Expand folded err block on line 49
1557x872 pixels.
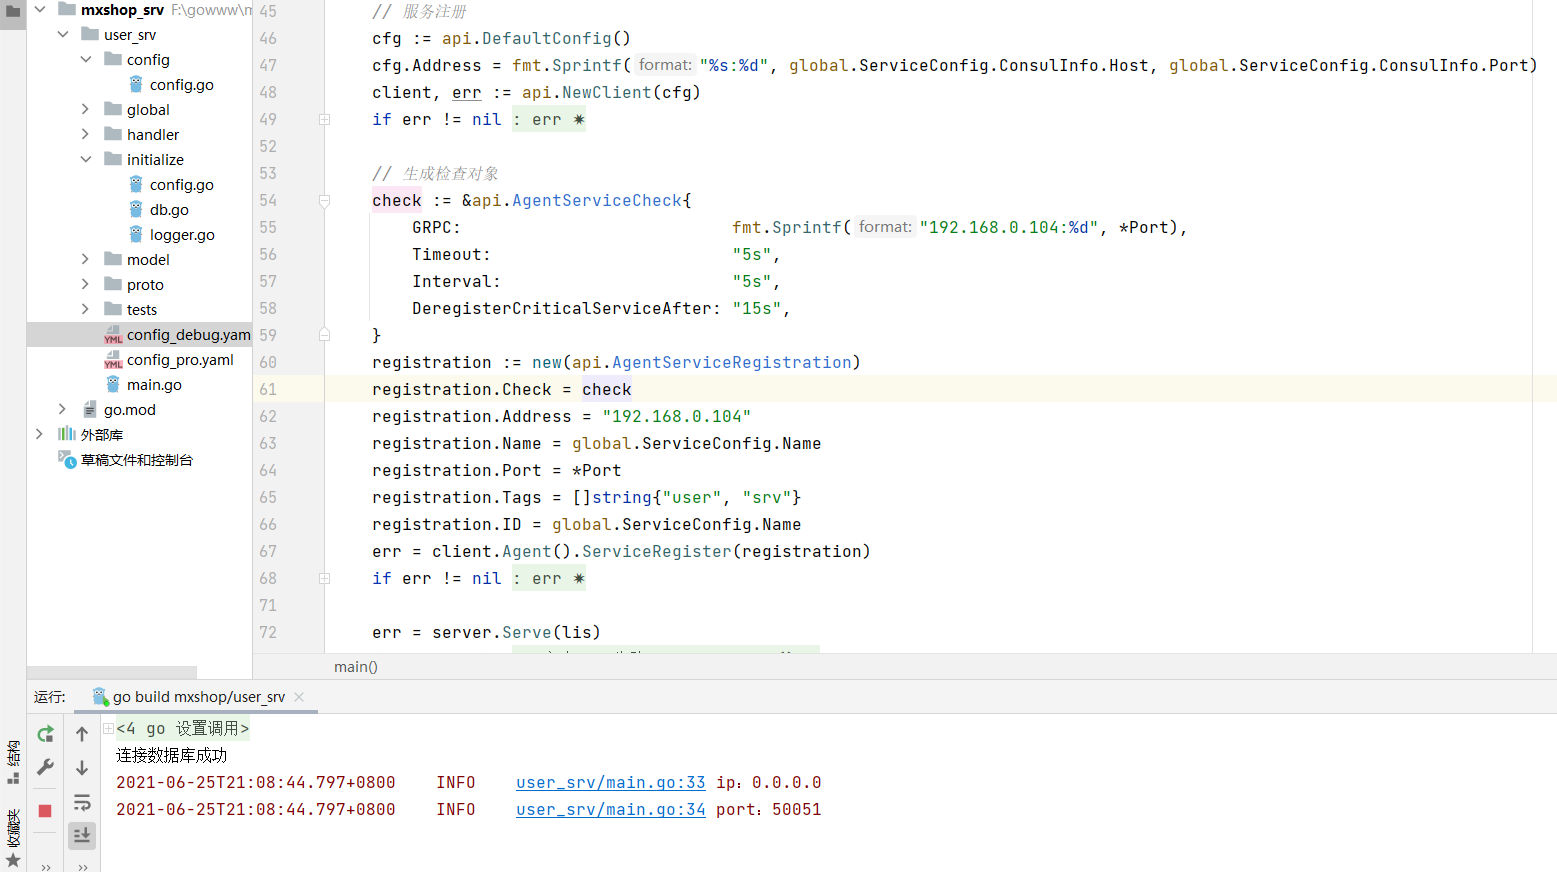point(548,120)
